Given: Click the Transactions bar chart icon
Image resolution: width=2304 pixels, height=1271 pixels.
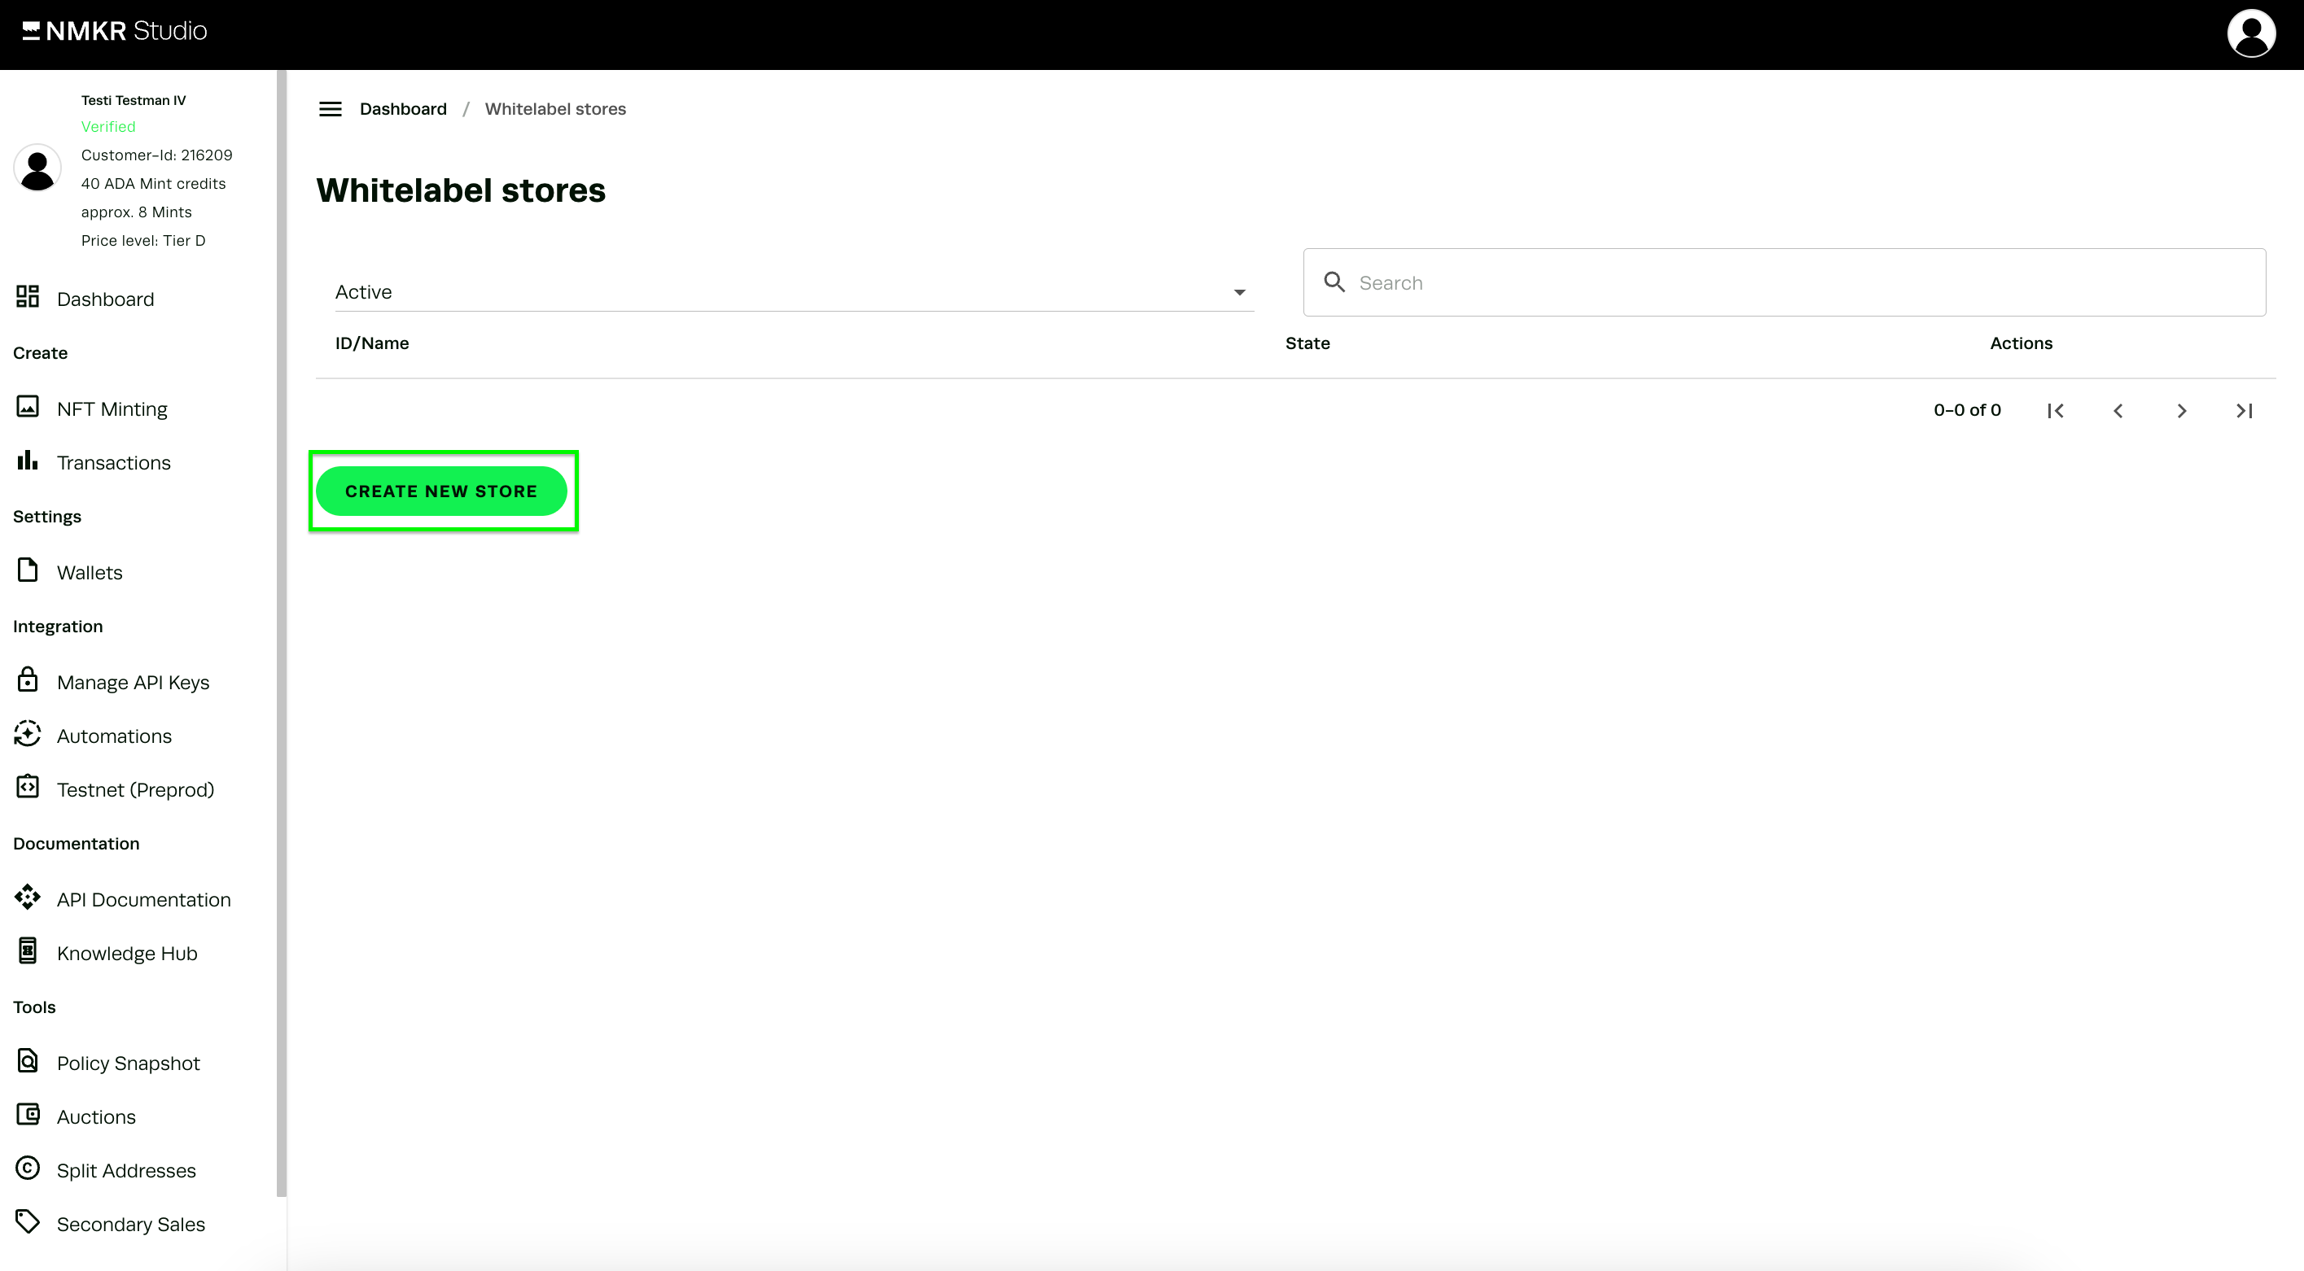Looking at the screenshot, I should coord(28,461).
